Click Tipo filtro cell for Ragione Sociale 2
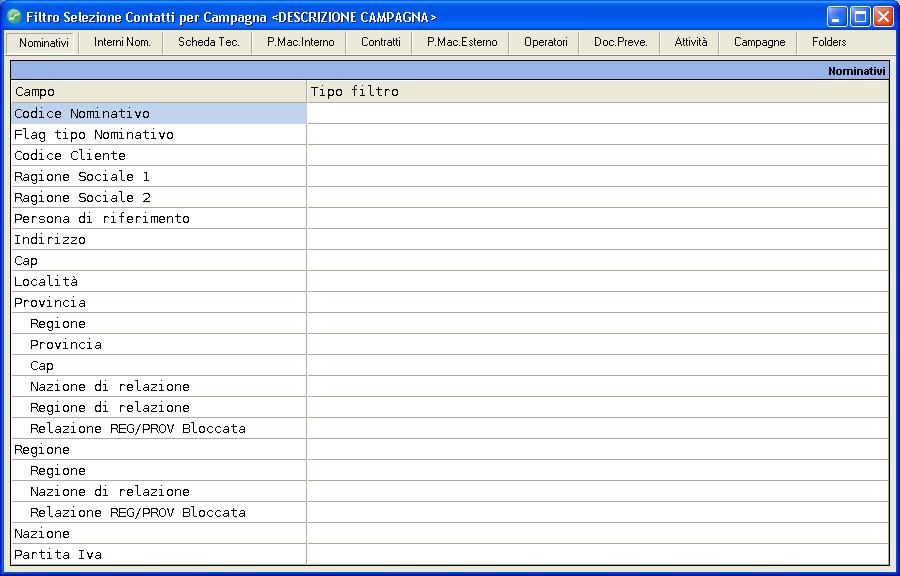 pyautogui.click(x=598, y=197)
